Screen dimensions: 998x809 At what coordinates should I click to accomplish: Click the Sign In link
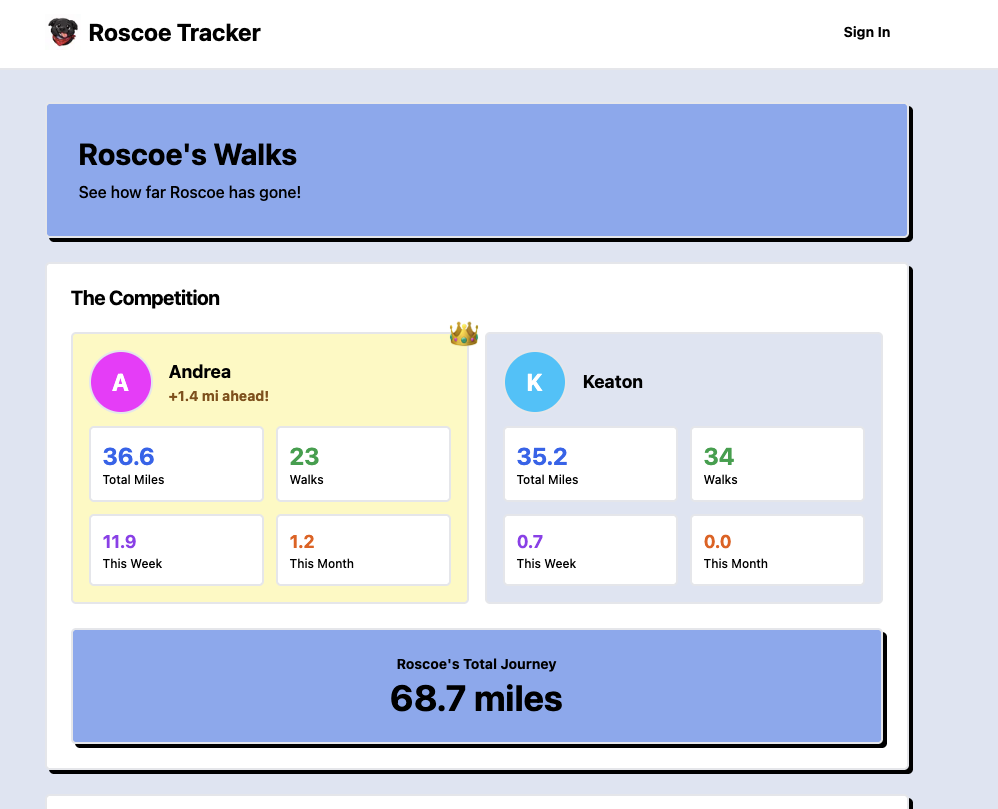tap(866, 32)
